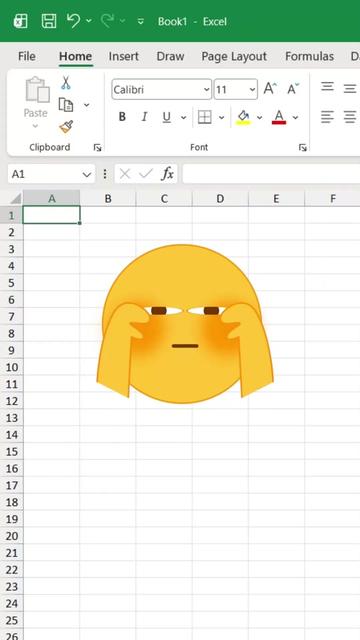Apply red font color A
This screenshot has height=640, width=360.
tap(279, 117)
